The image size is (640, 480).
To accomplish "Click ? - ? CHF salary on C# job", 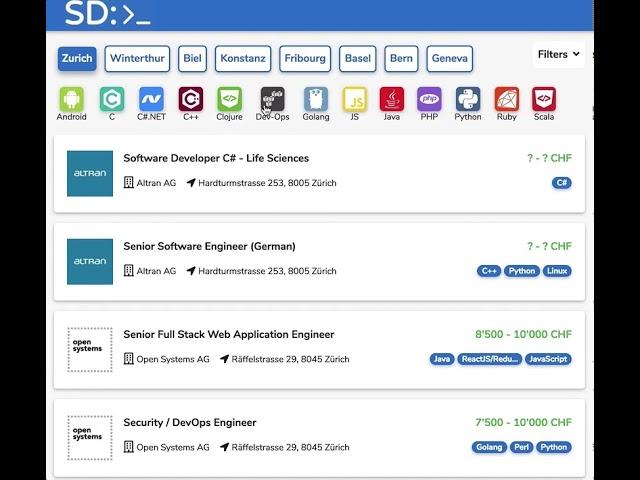I will click(x=549, y=158).
